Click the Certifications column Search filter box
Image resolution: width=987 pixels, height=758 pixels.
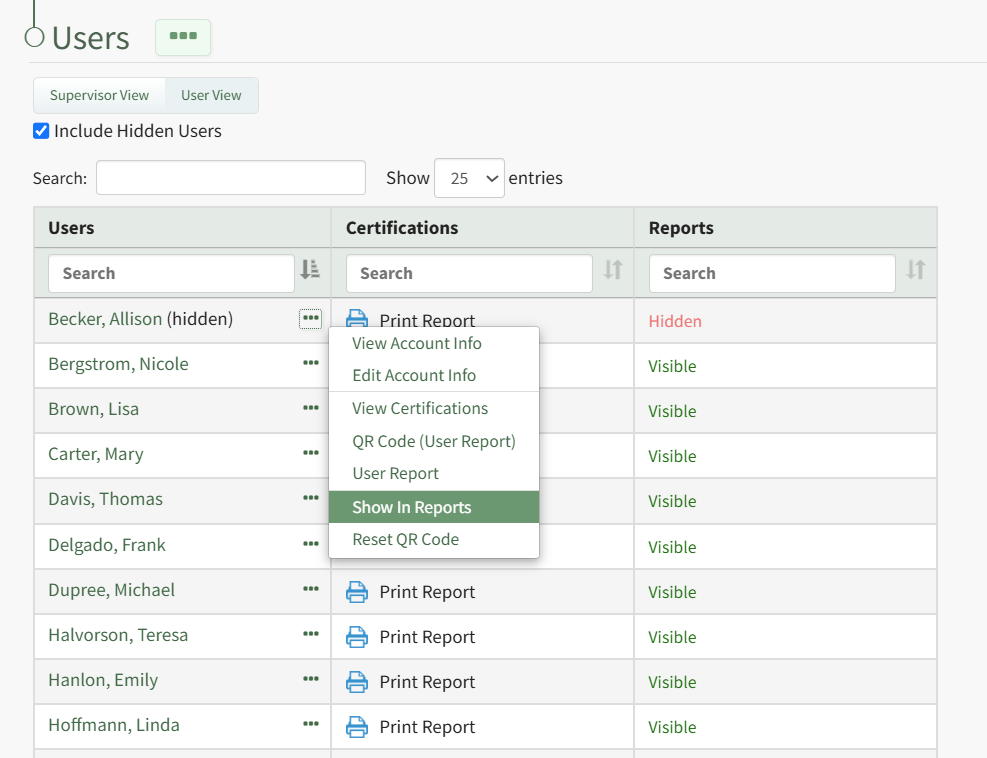point(469,273)
